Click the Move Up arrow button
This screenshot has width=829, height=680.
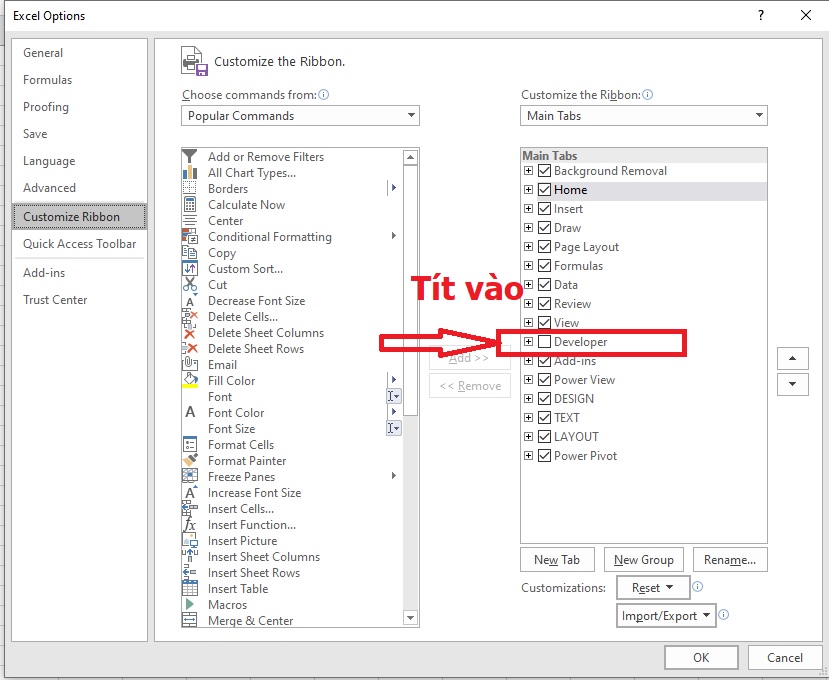coord(793,359)
